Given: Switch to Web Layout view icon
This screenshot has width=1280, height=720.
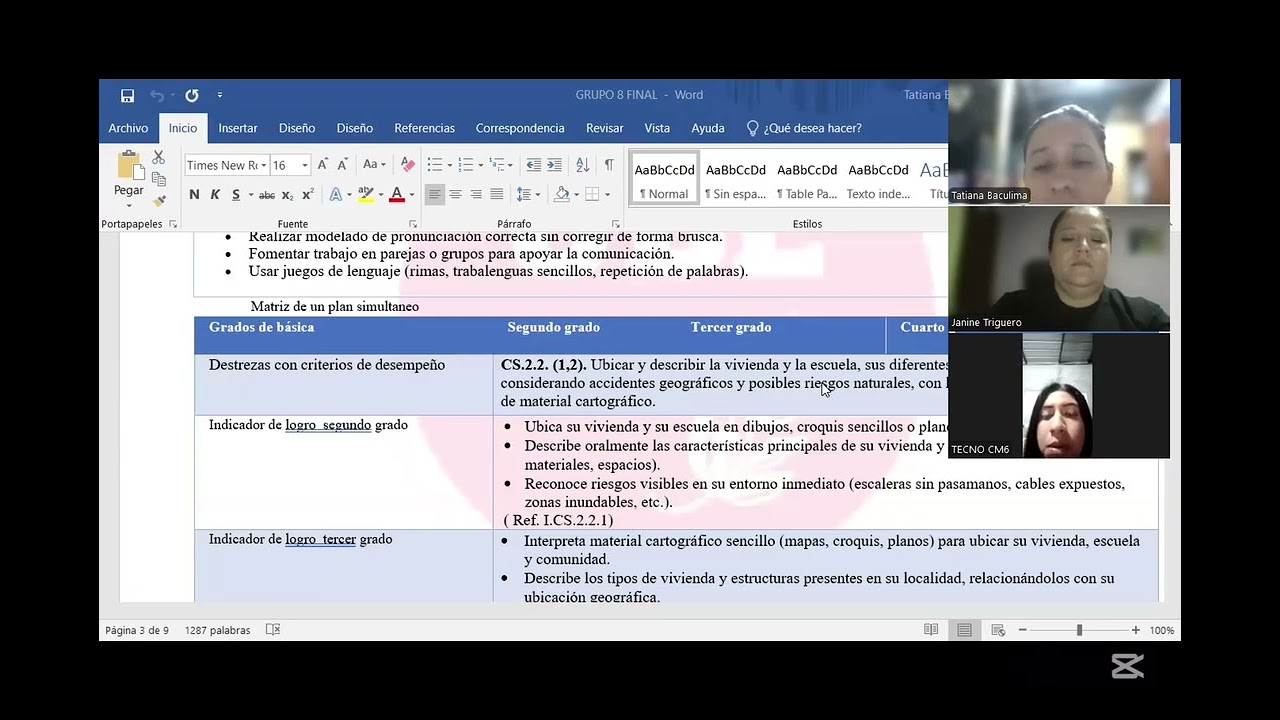Looking at the screenshot, I should pyautogui.click(x=998, y=630).
